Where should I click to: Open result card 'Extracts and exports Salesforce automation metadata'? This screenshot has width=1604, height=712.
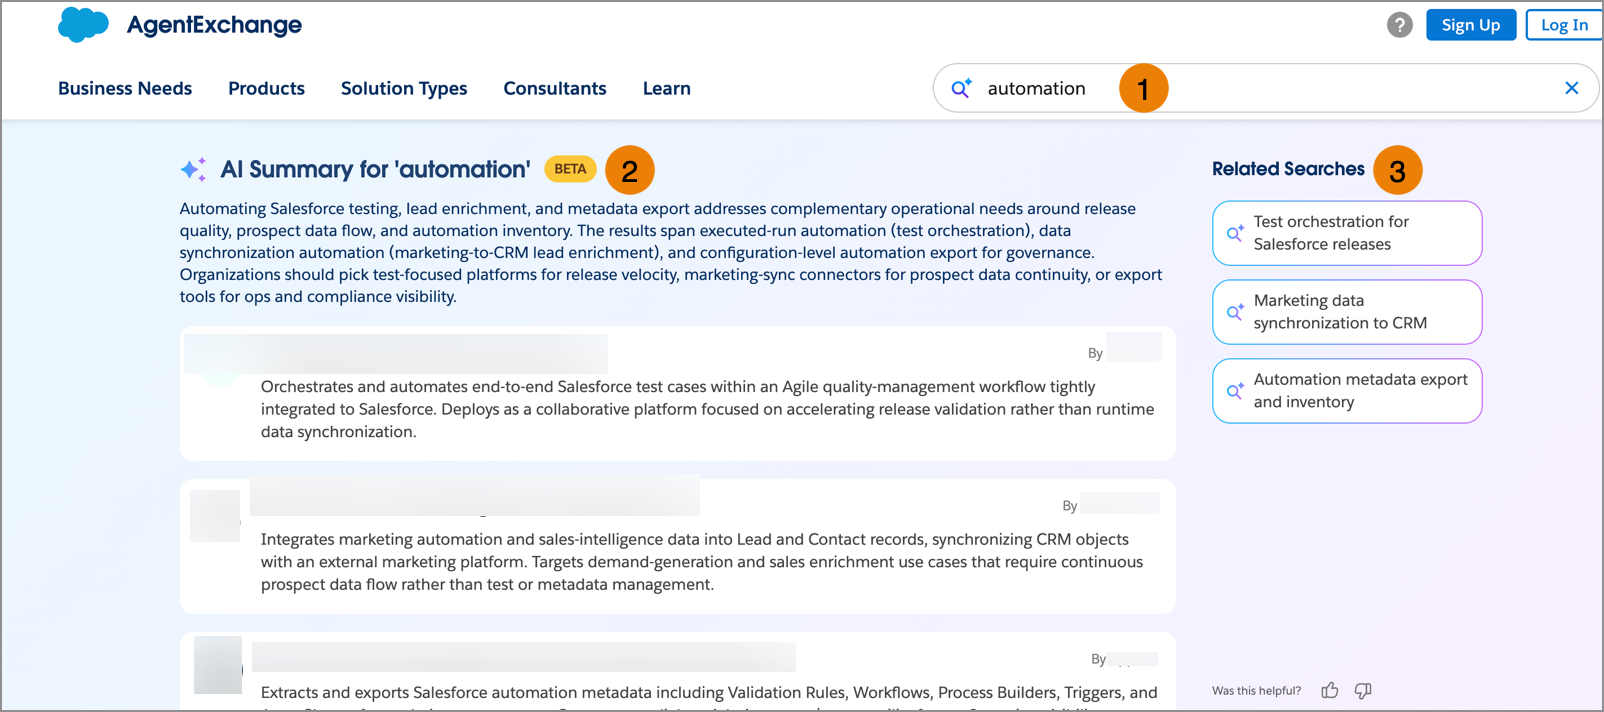pos(678,671)
